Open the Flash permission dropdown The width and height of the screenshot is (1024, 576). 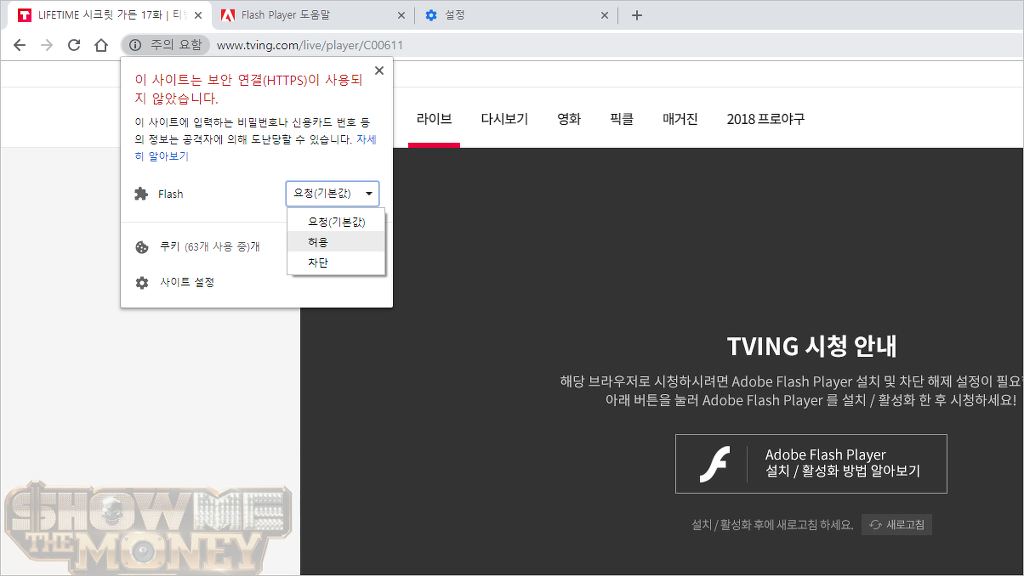(x=332, y=193)
